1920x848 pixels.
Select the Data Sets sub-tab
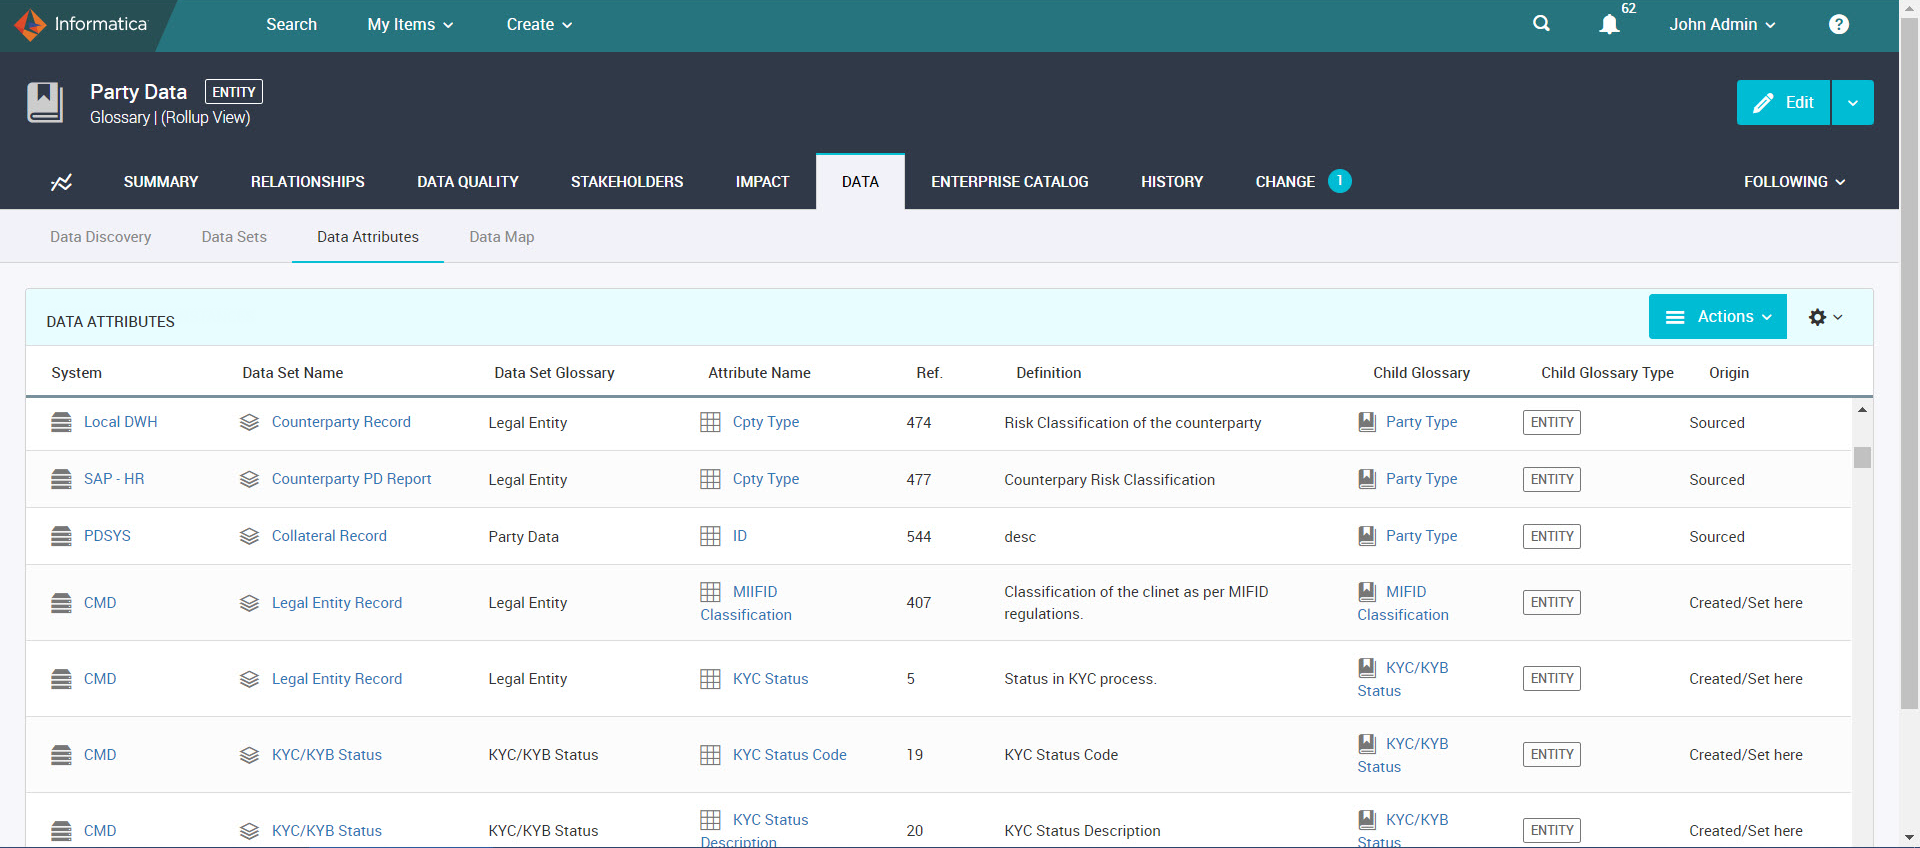pos(234,237)
